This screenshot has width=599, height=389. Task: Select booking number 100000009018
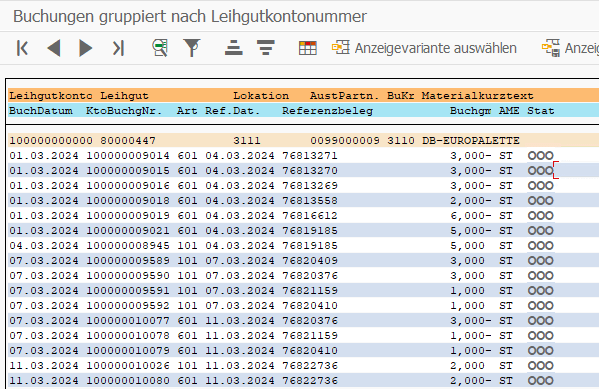(x=128, y=201)
